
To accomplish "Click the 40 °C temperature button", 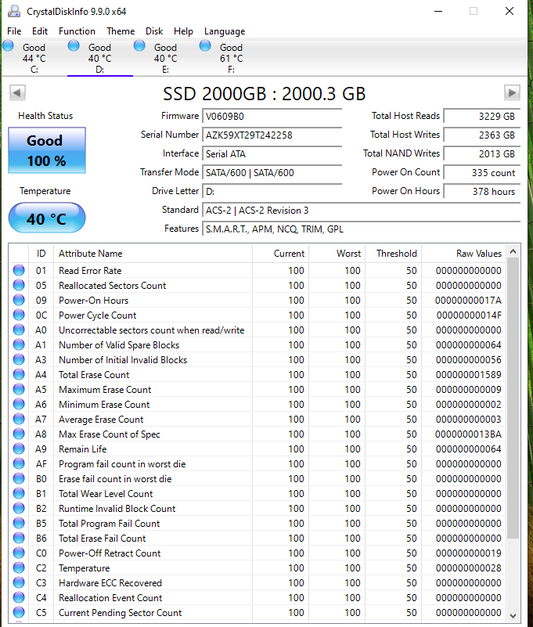I will pos(47,218).
